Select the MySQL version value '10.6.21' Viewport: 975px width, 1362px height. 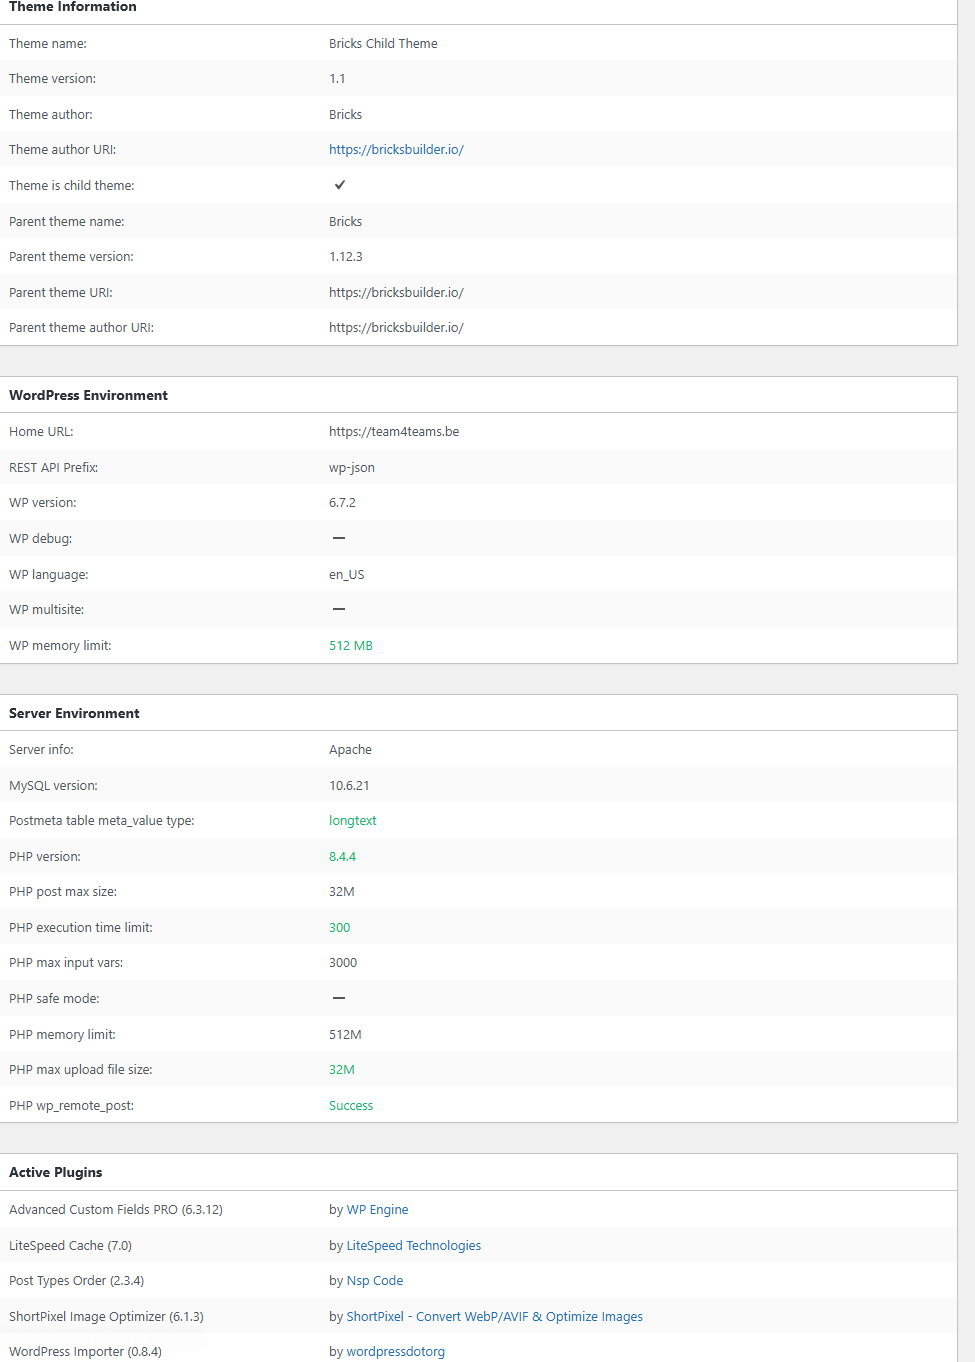[349, 786]
